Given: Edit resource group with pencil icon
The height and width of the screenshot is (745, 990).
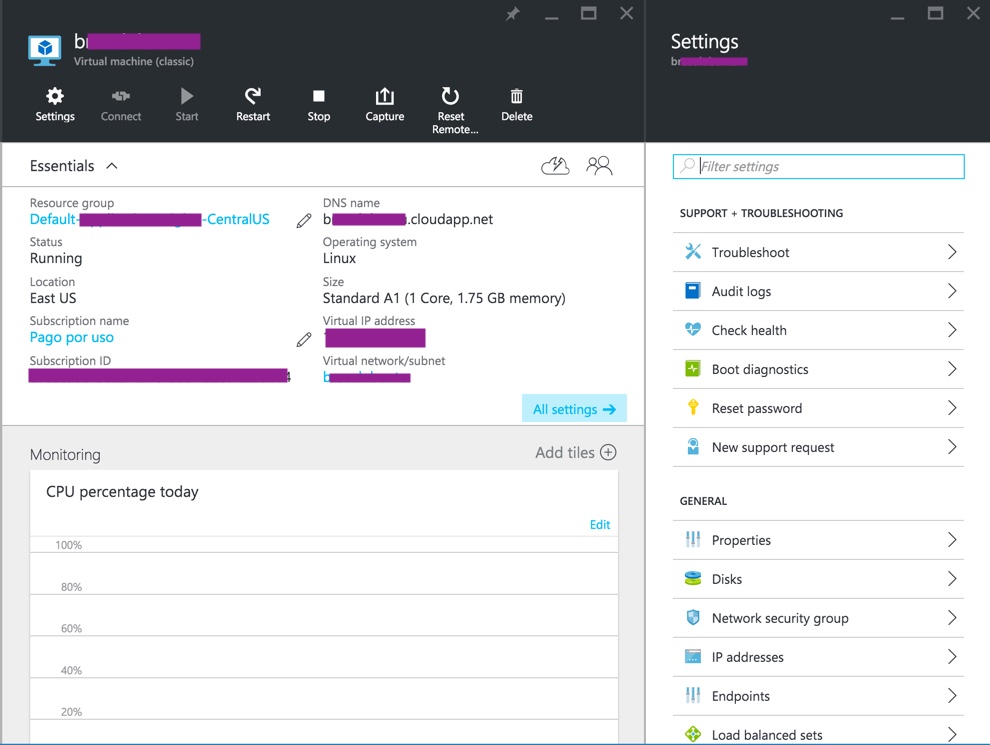Looking at the screenshot, I should [304, 220].
